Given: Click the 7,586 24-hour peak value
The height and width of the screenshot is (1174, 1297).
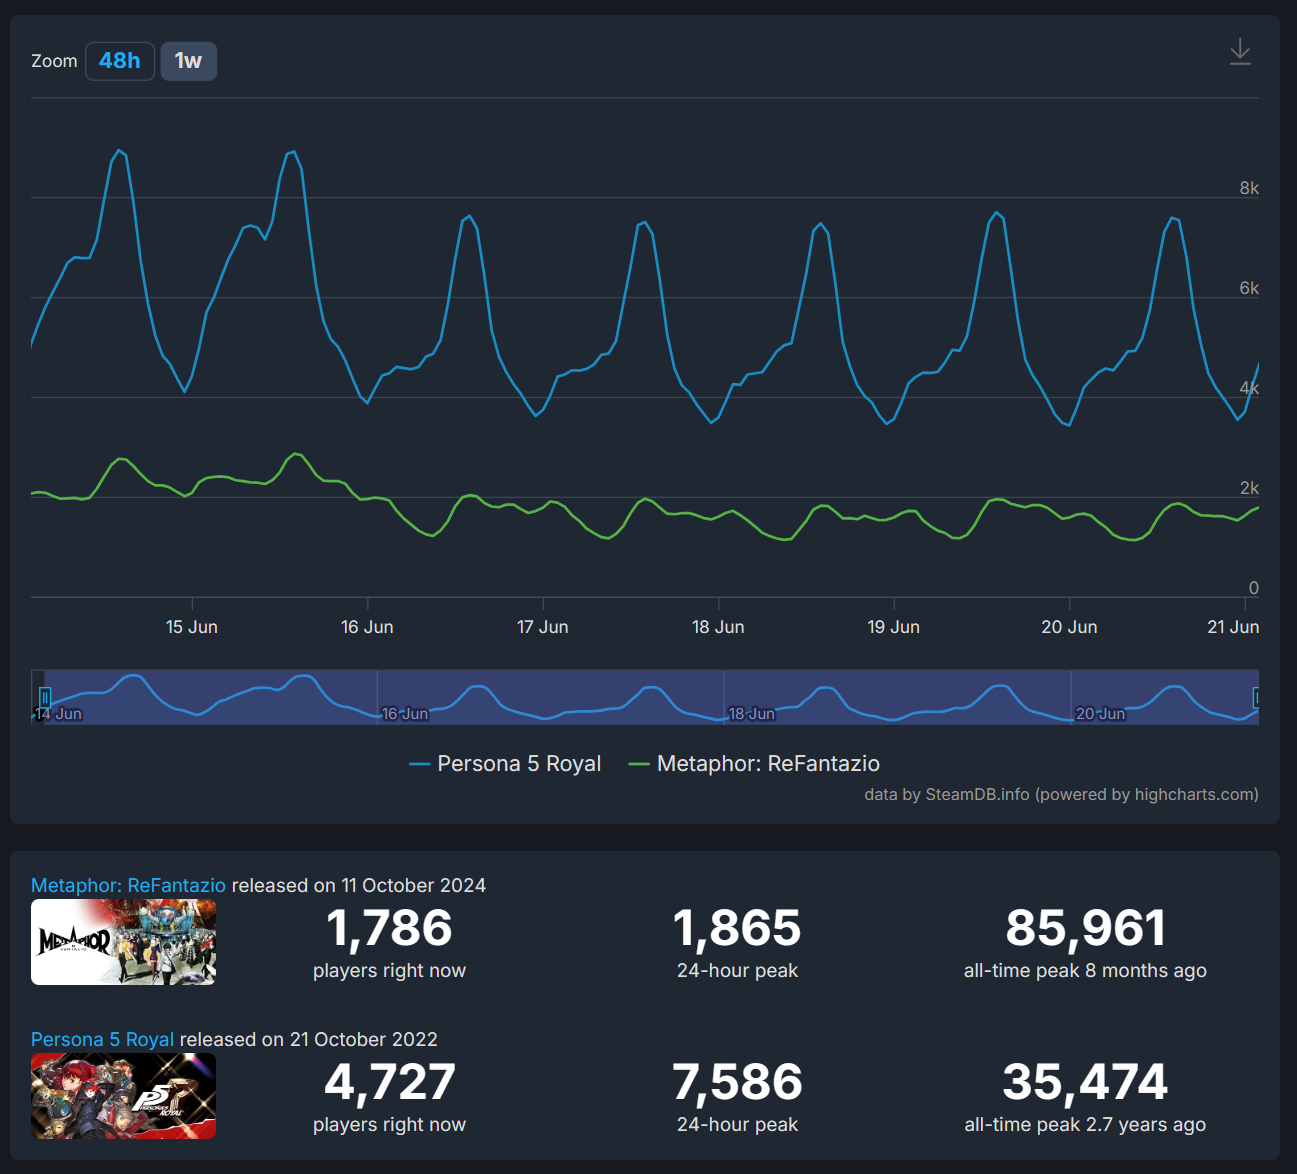Looking at the screenshot, I should coord(737,1082).
